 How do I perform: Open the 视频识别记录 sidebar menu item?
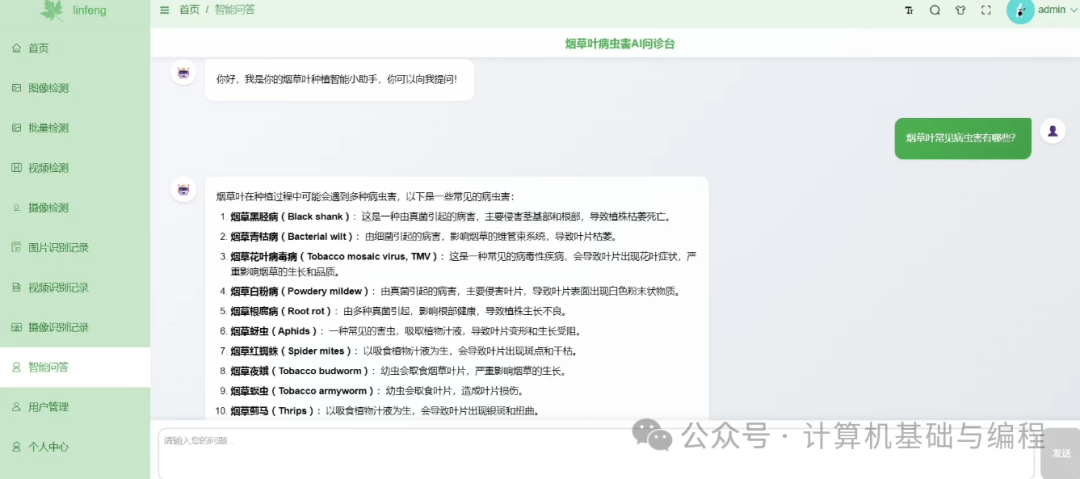point(75,287)
